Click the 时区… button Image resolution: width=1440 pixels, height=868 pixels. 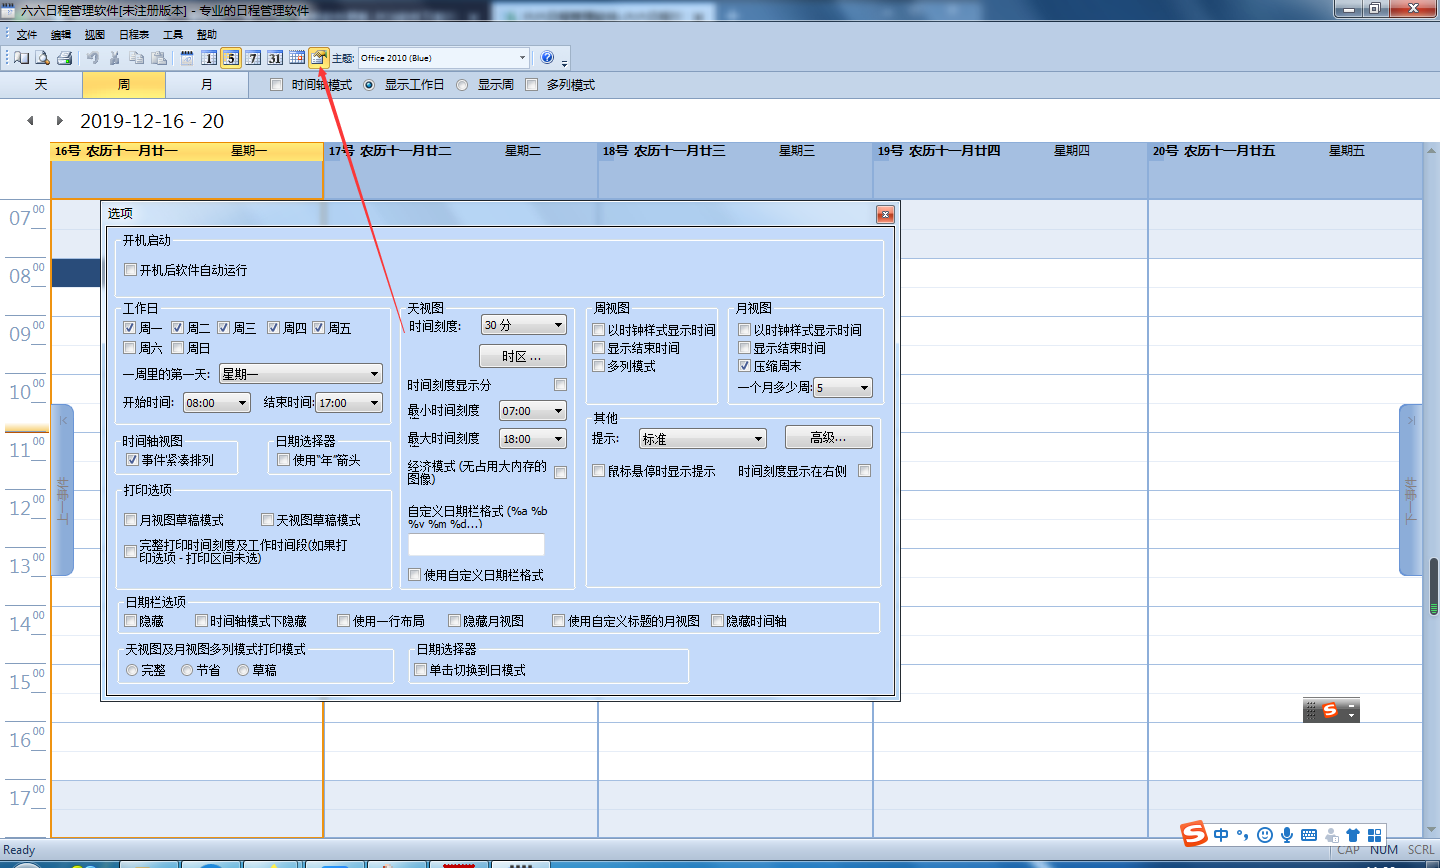(x=522, y=356)
